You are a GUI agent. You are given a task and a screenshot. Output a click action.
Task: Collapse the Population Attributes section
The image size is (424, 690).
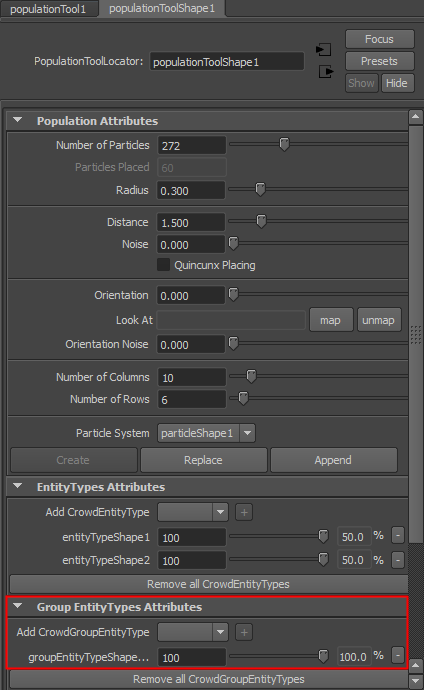[18, 120]
